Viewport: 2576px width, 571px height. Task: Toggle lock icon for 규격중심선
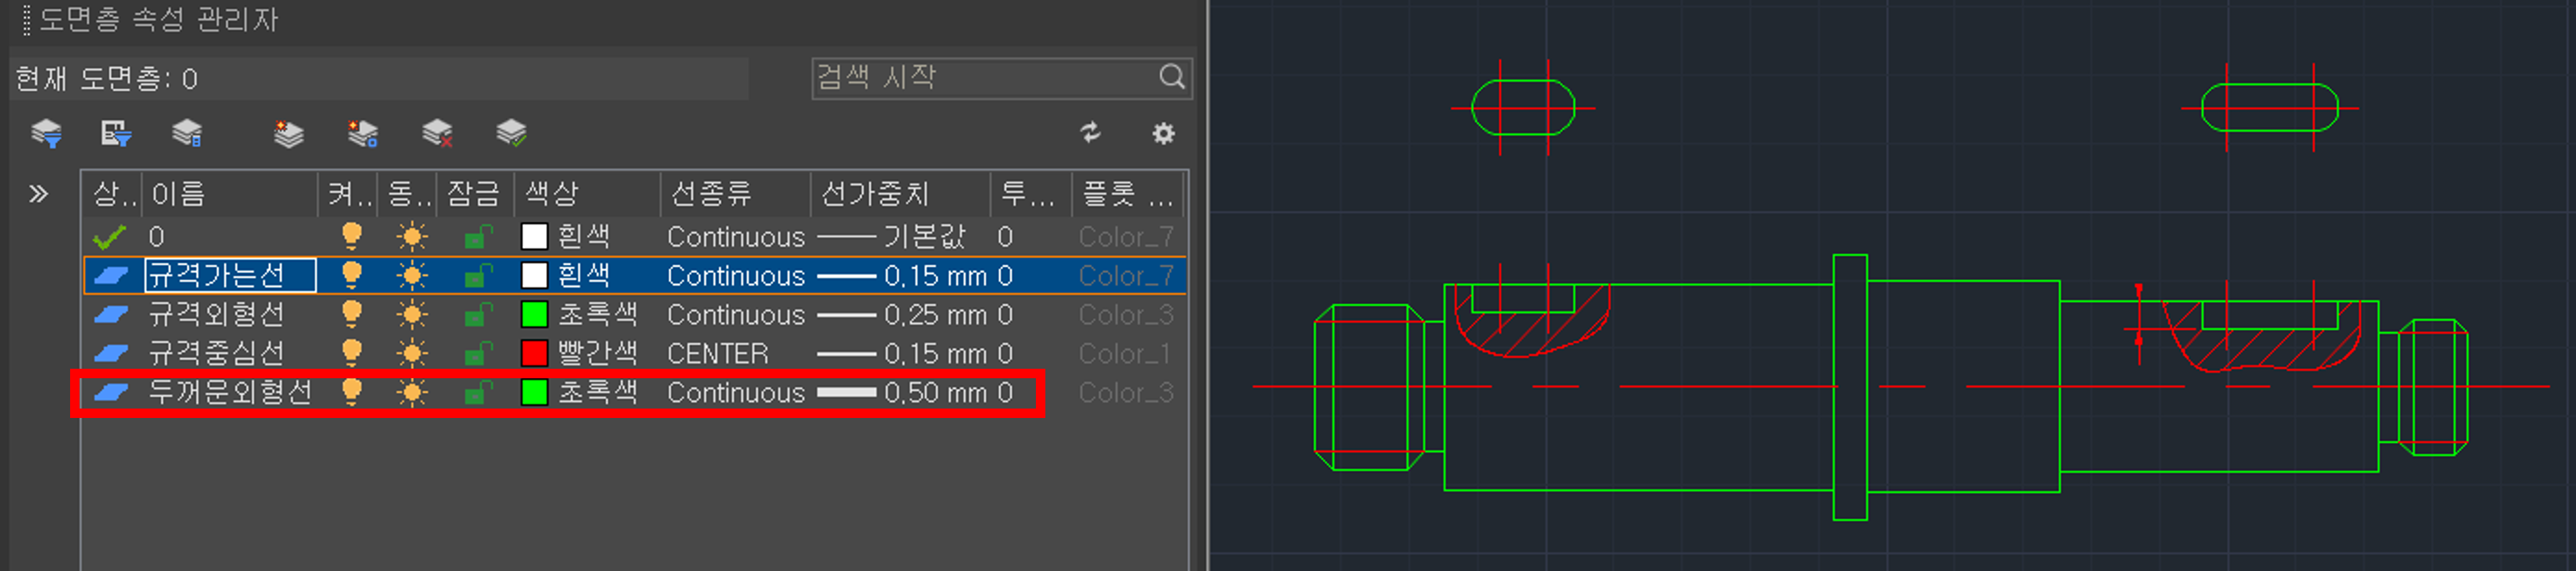[478, 354]
